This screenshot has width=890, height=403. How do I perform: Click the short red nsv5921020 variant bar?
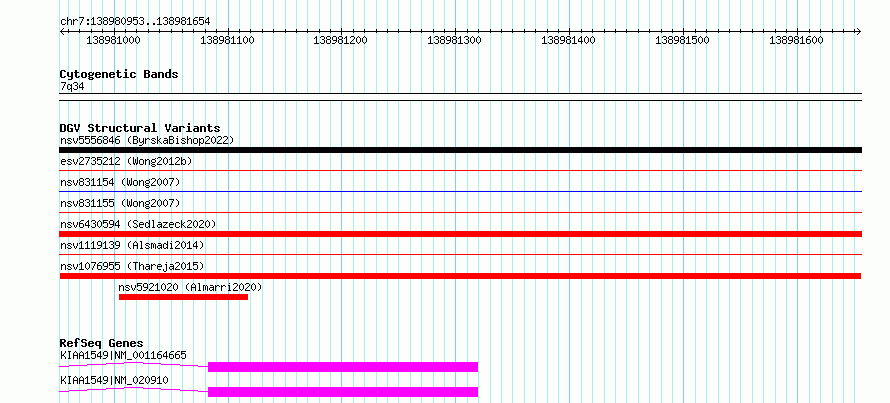coord(183,297)
